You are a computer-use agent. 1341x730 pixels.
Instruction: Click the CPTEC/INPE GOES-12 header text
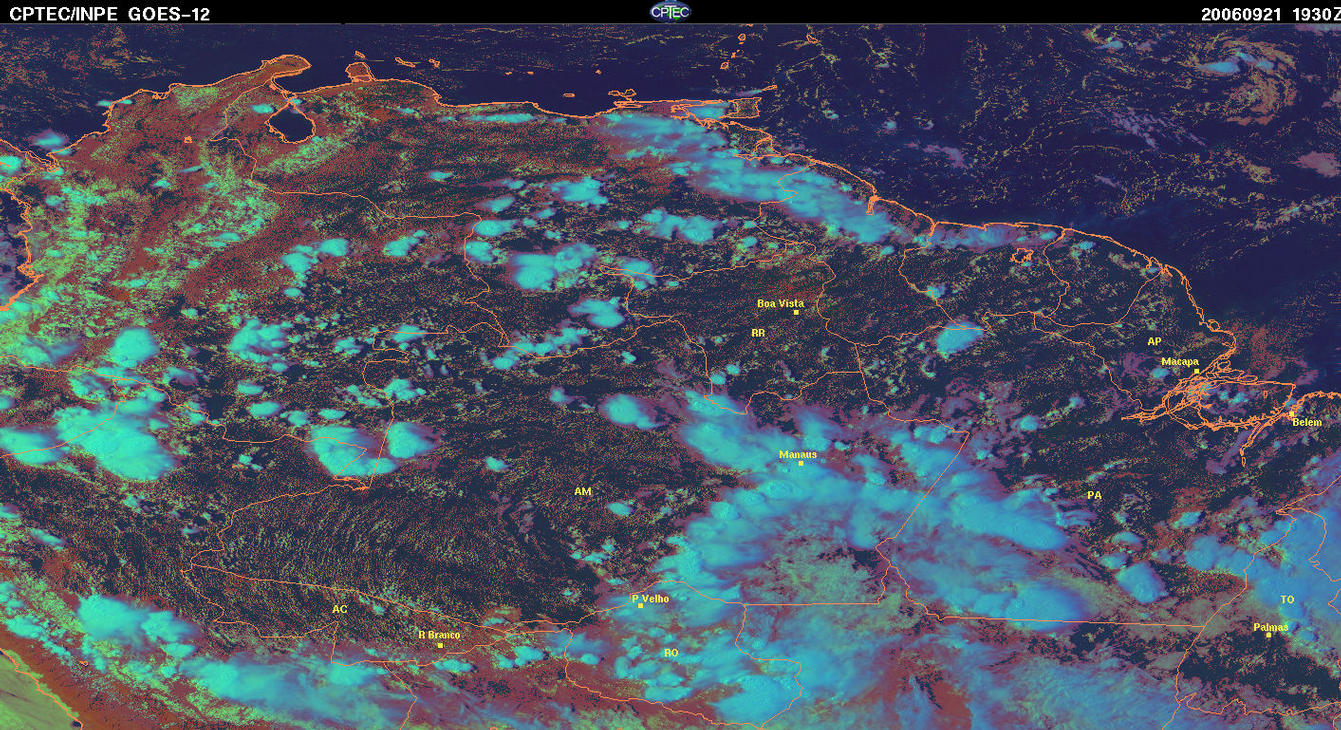(109, 14)
